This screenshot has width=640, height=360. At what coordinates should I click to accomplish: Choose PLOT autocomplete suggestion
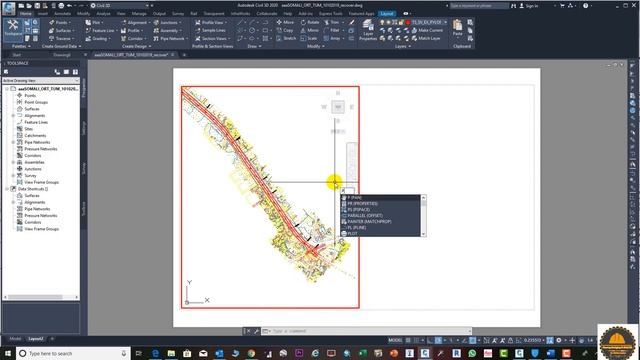coord(380,233)
